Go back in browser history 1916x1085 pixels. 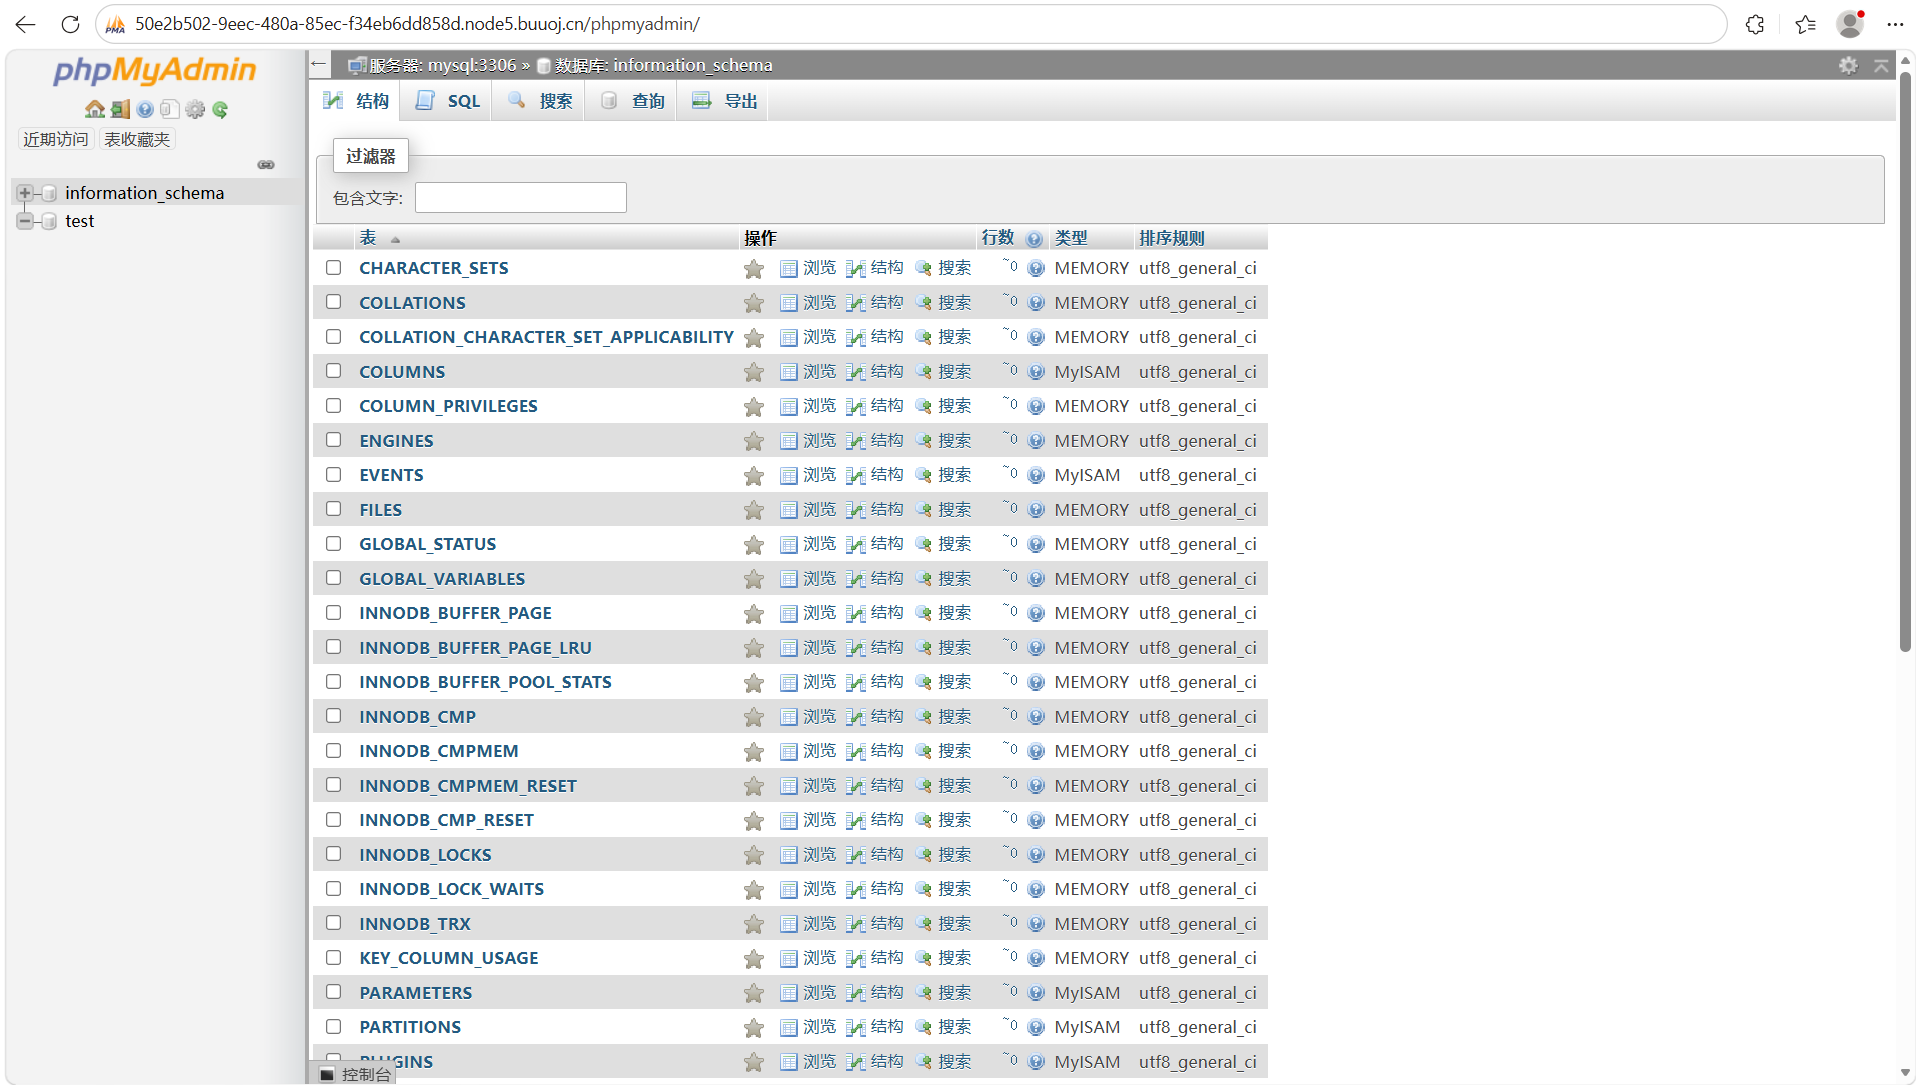[x=25, y=24]
